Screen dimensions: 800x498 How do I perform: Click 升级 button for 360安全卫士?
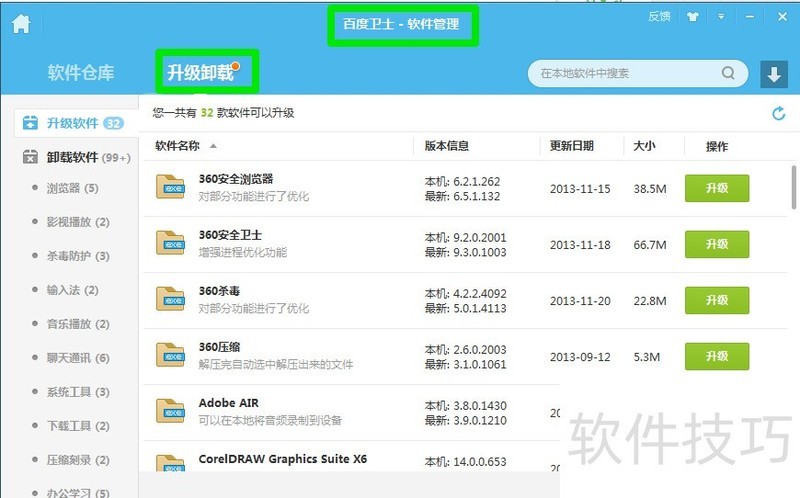[716, 244]
